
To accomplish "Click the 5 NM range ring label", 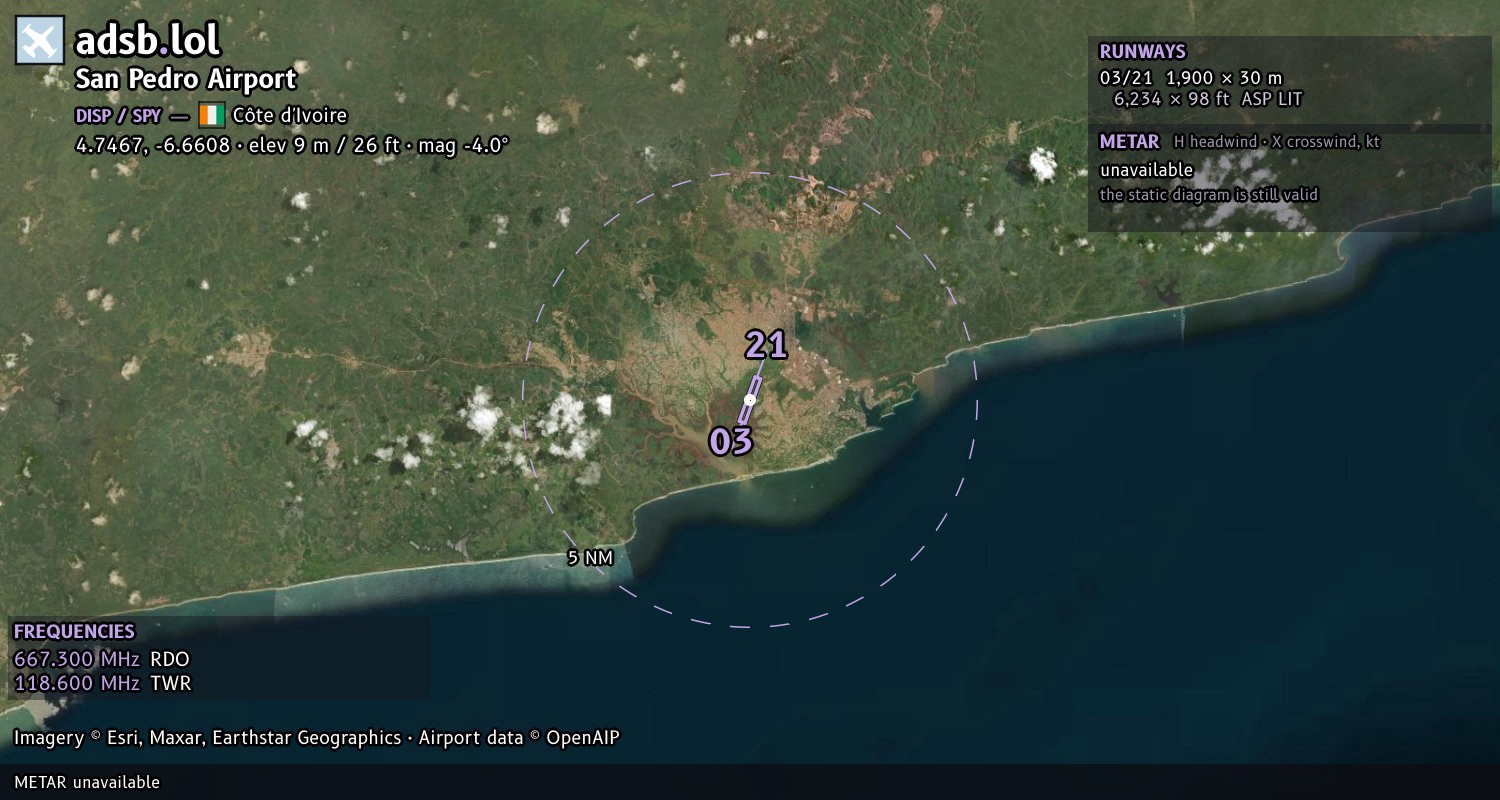I will [x=590, y=558].
